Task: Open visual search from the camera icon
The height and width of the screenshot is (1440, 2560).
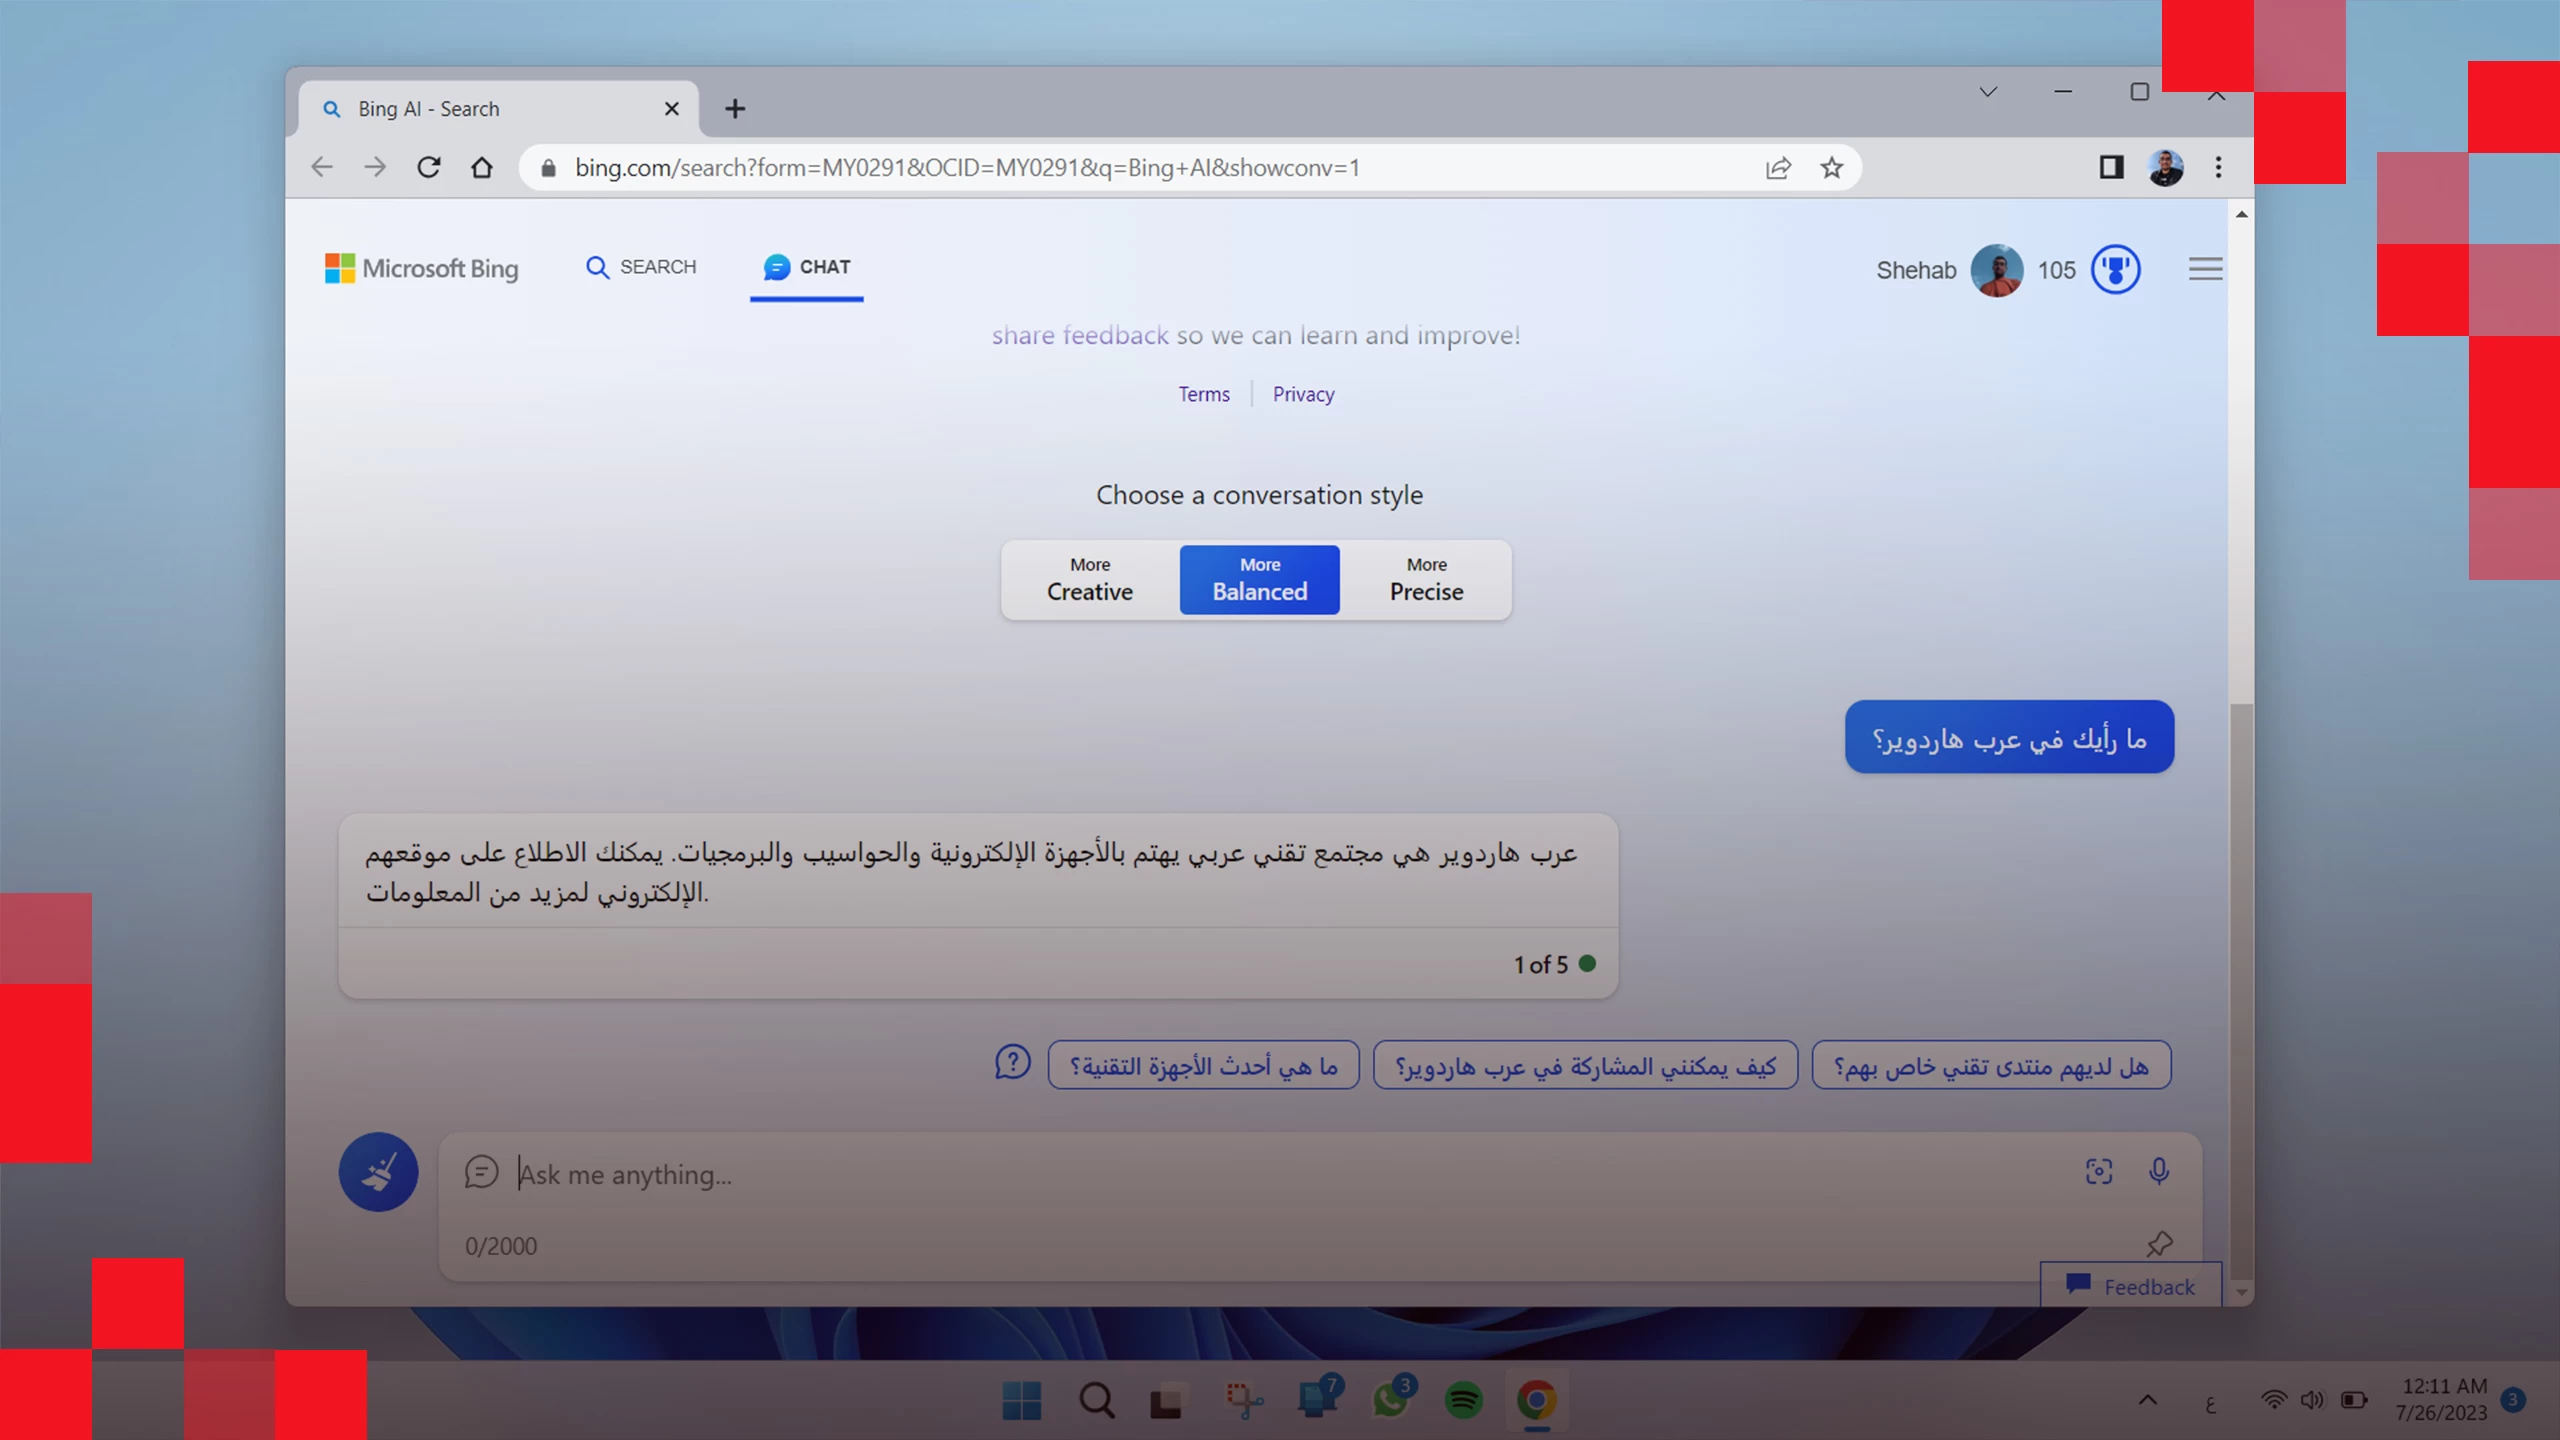Action: [x=2097, y=1171]
